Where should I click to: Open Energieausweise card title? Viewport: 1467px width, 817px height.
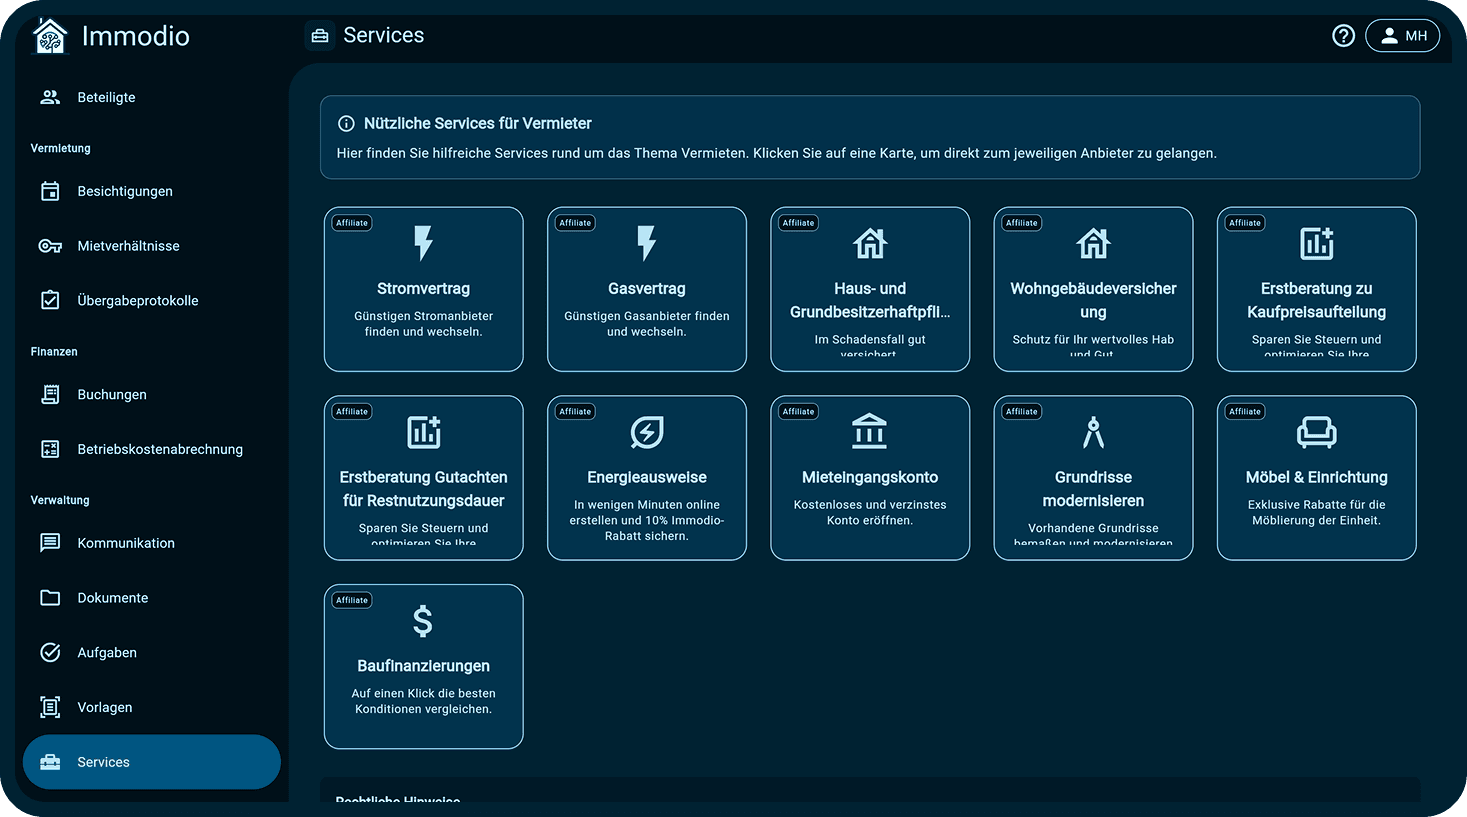coord(647,477)
